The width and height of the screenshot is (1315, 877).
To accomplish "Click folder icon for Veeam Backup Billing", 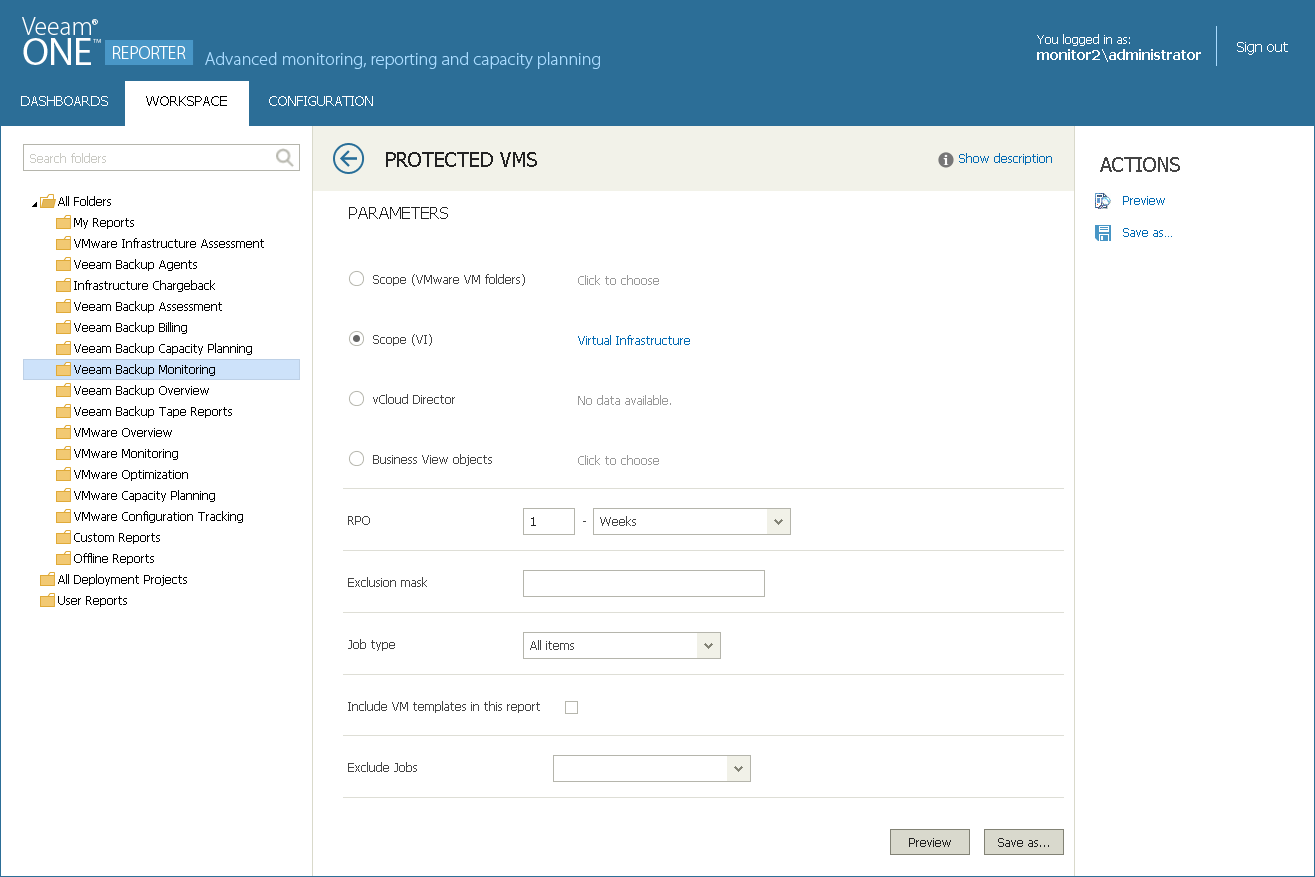I will coord(63,327).
